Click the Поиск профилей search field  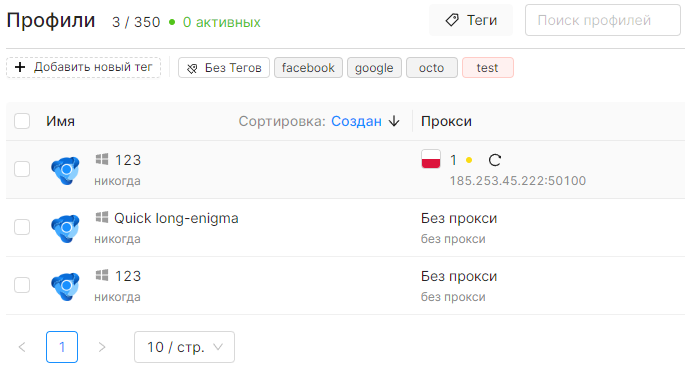click(602, 20)
